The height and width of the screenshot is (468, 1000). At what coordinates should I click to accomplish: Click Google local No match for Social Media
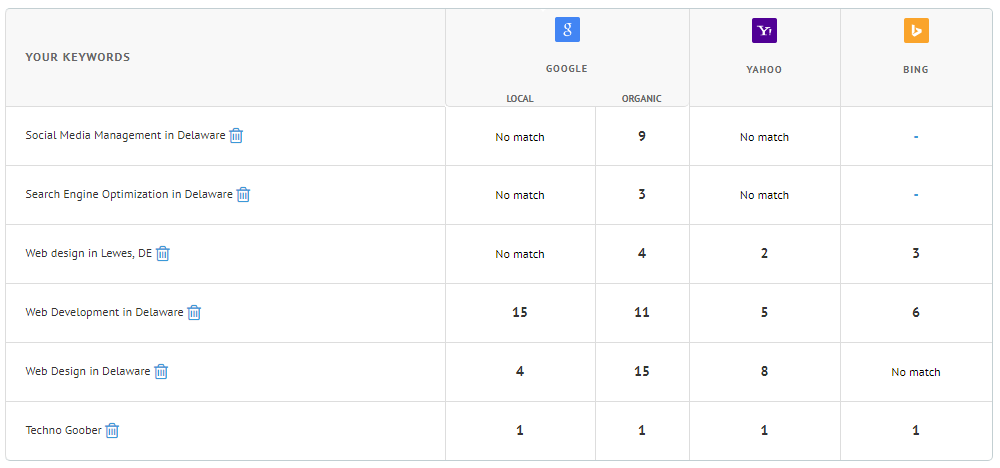pos(520,137)
